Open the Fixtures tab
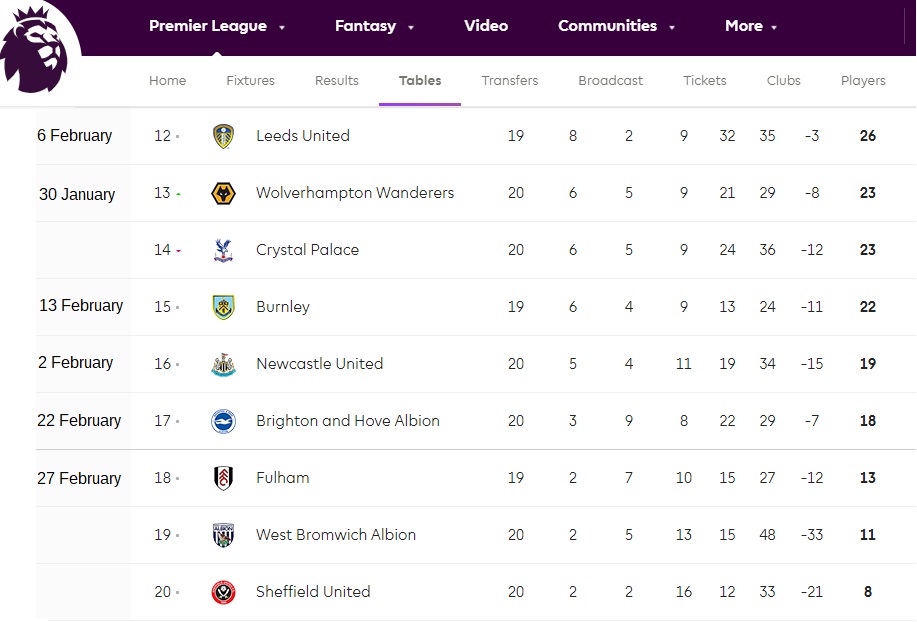Image resolution: width=917 pixels, height=622 pixels. (250, 81)
